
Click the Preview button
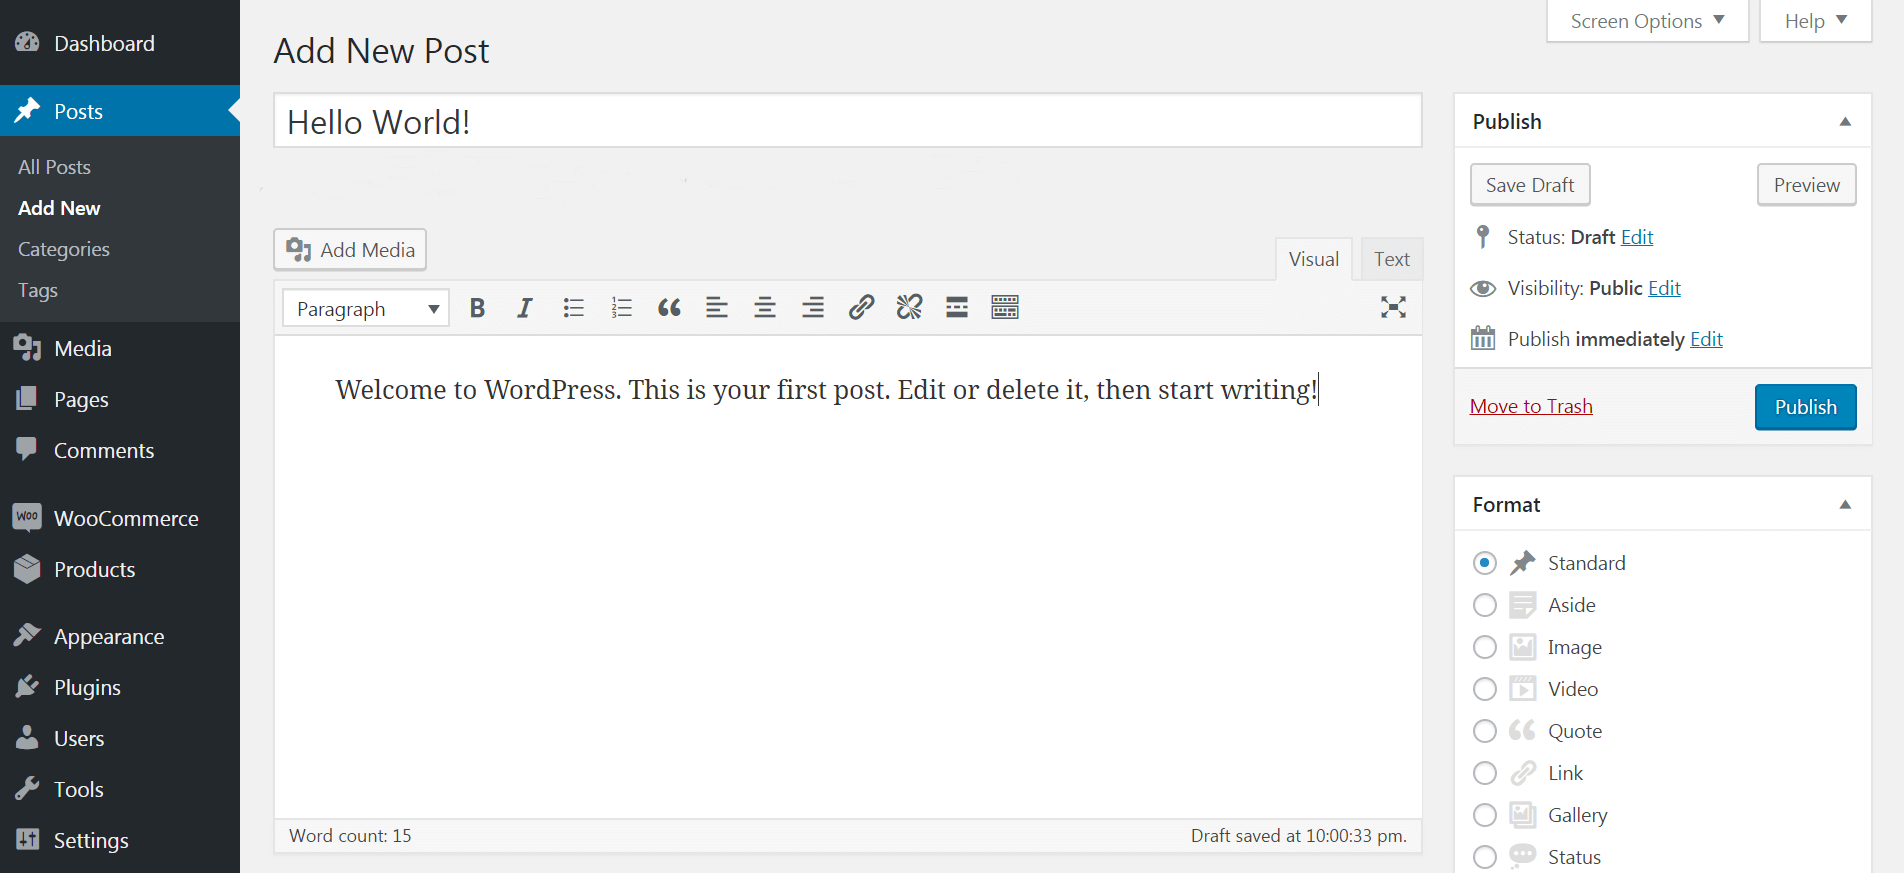1807,185
